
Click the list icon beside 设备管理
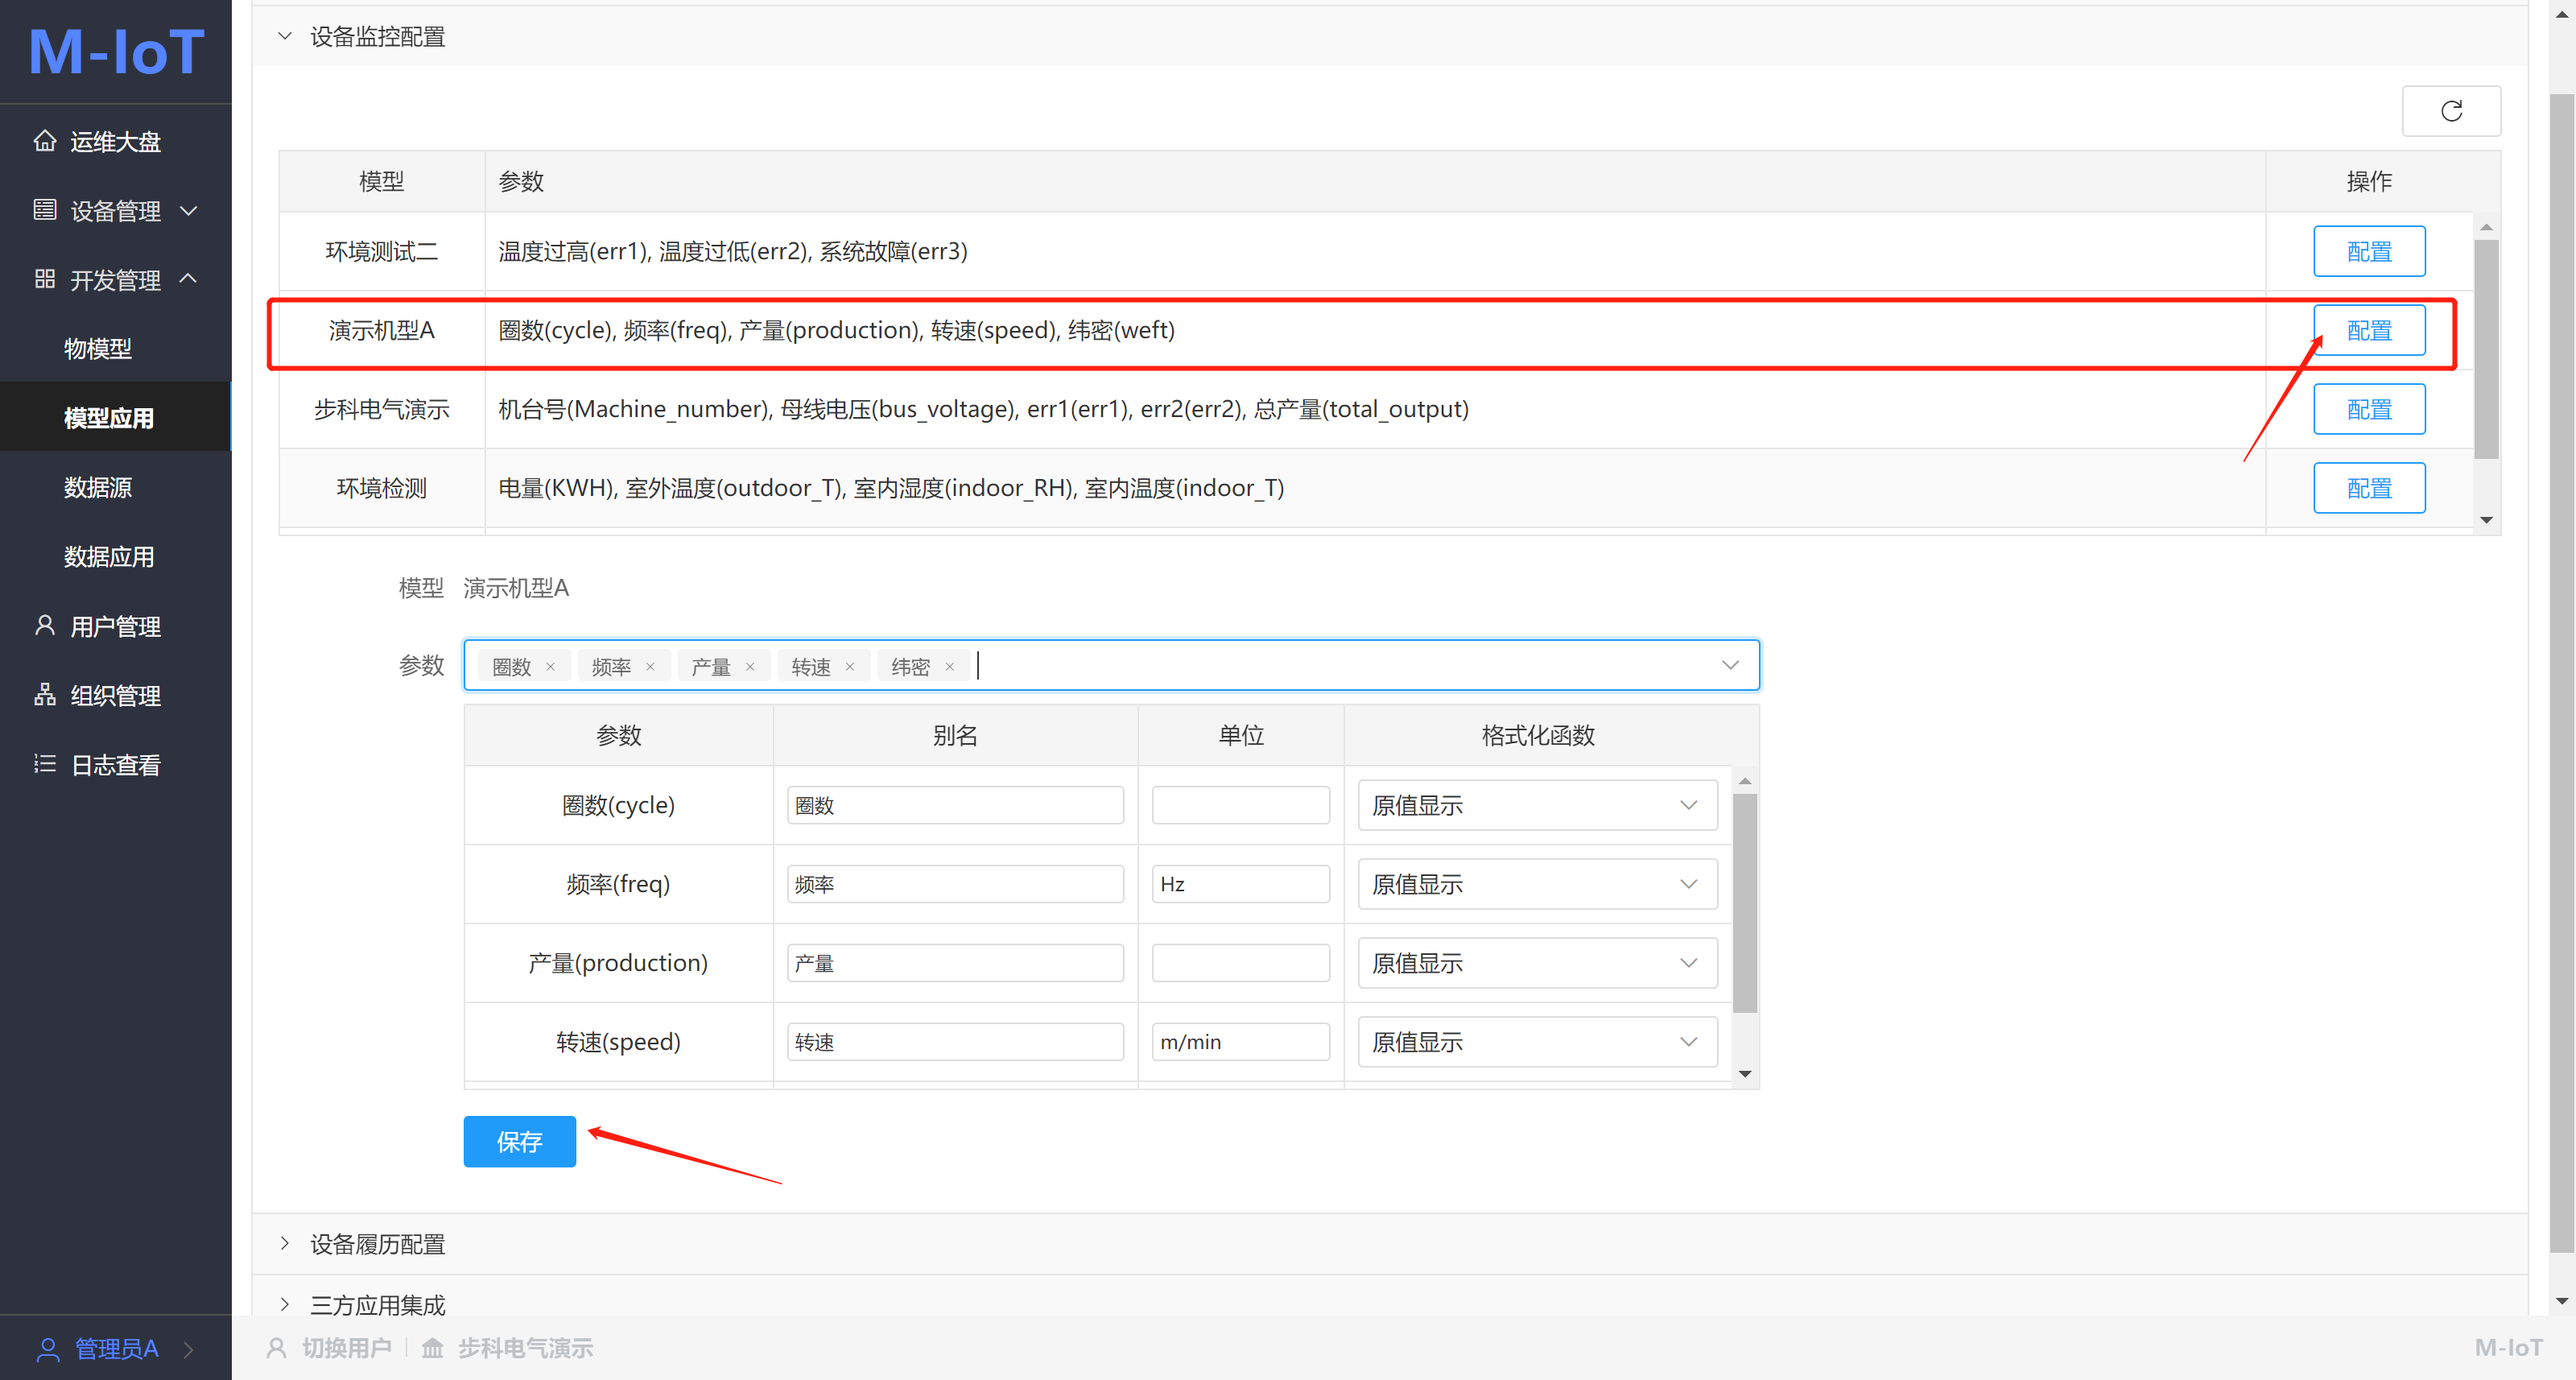45,210
